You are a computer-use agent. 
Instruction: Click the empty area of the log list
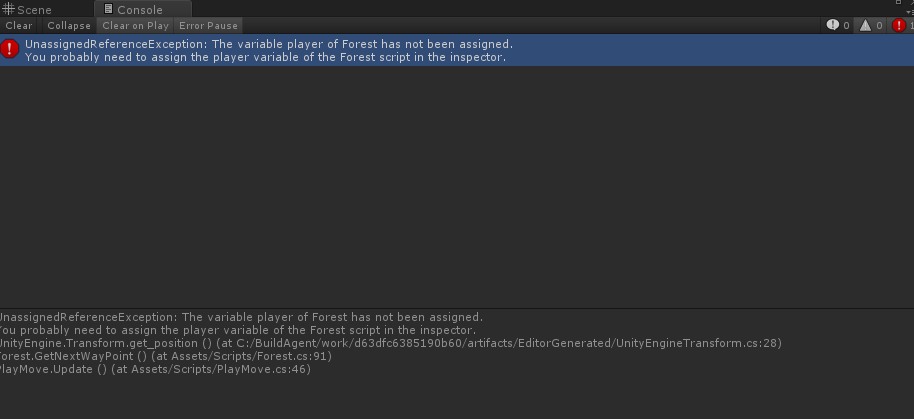[x=457, y=186]
